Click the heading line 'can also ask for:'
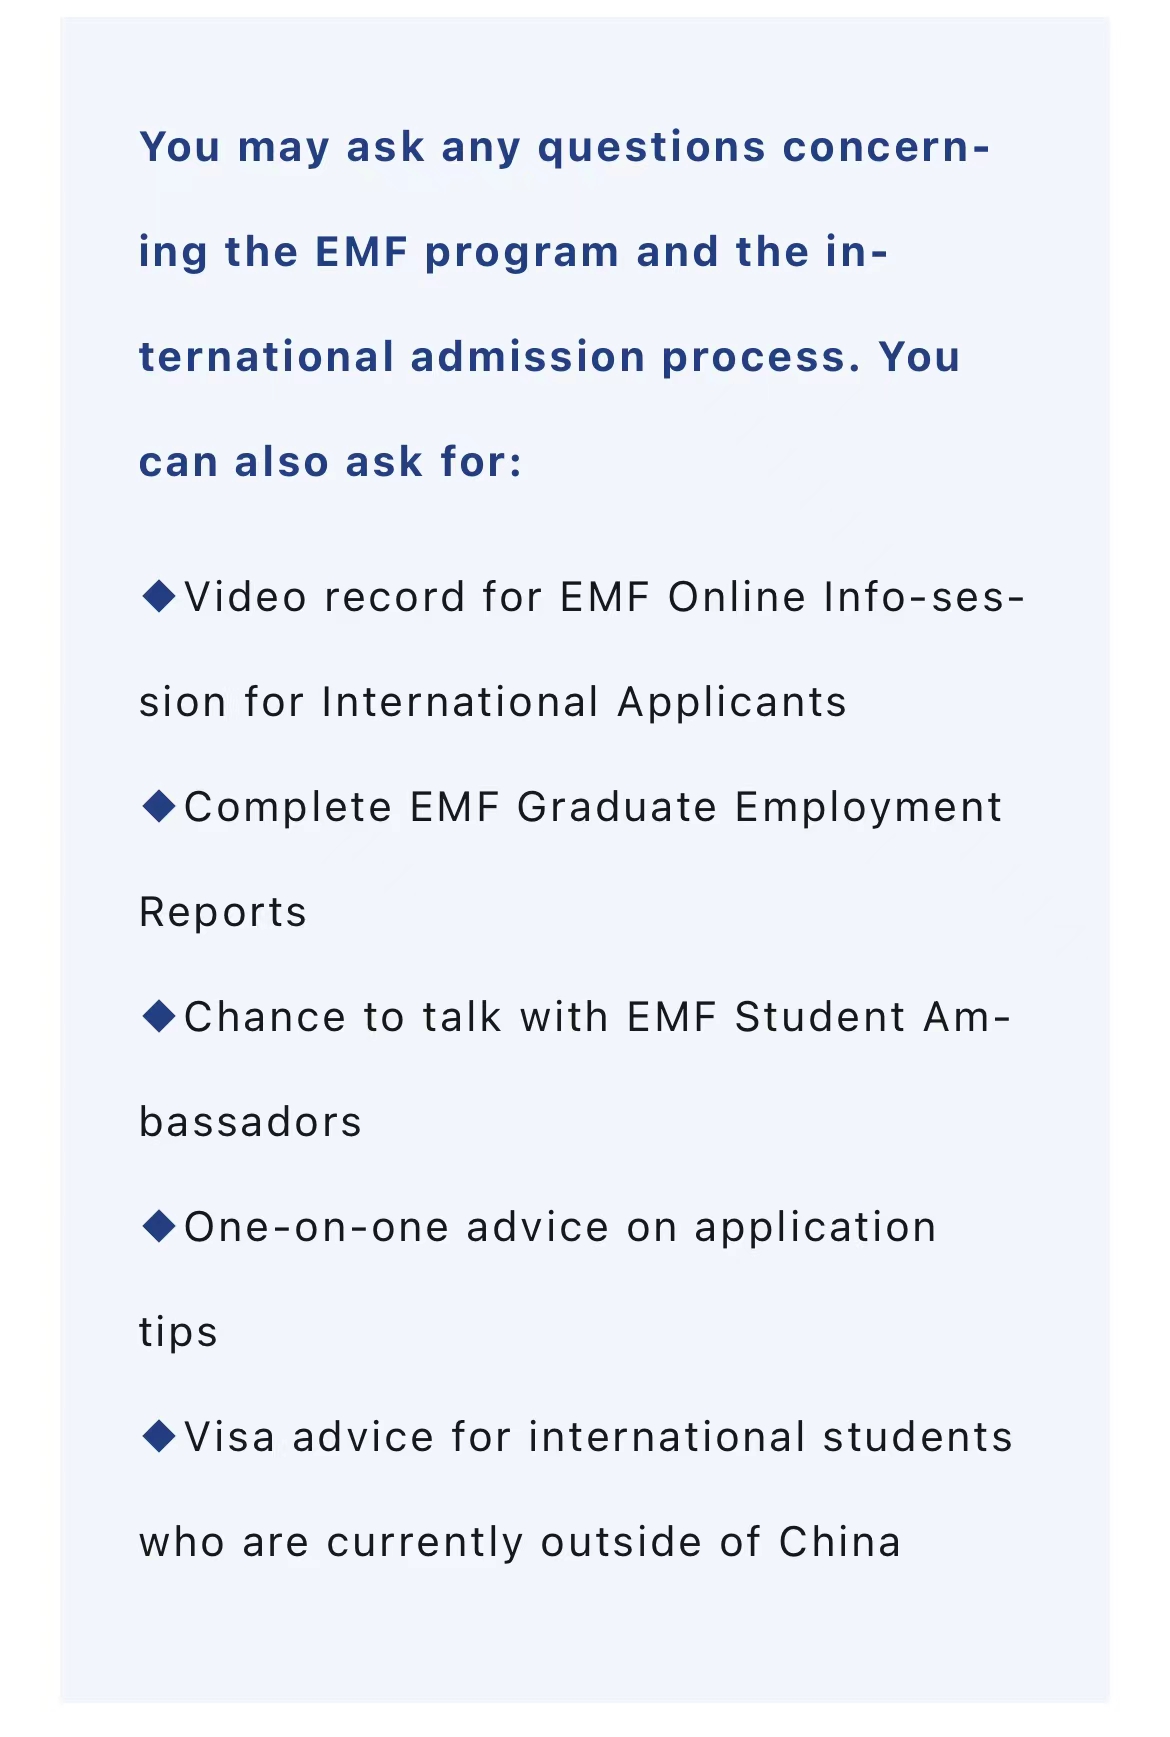Viewport: 1170px width, 1737px height. 330,463
